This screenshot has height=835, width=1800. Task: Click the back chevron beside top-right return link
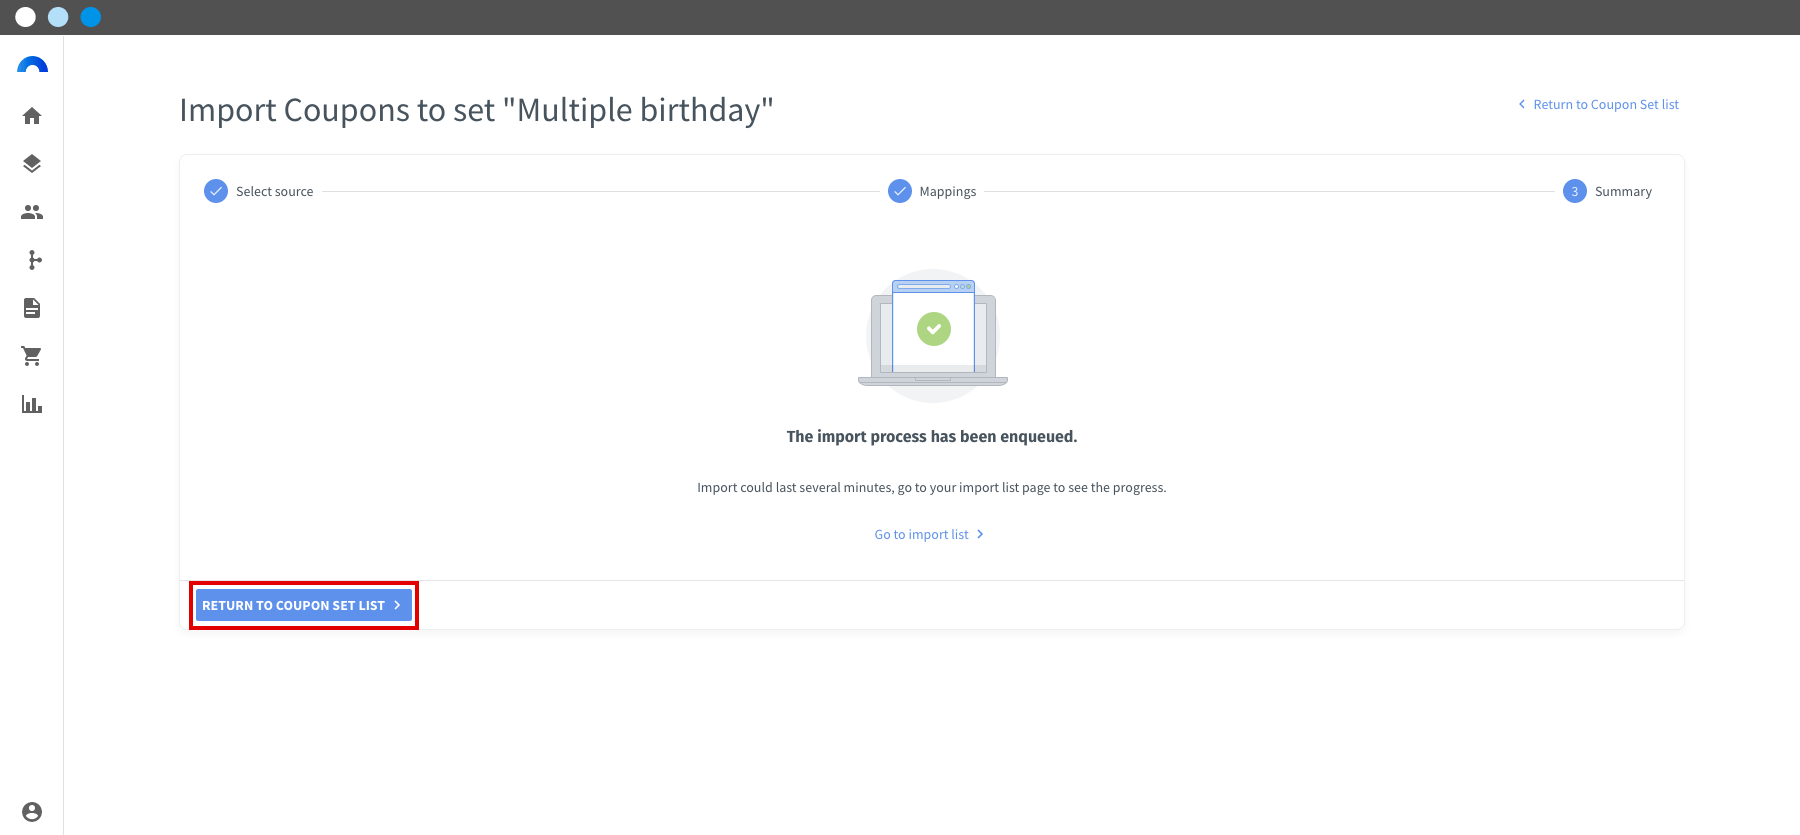(x=1522, y=104)
